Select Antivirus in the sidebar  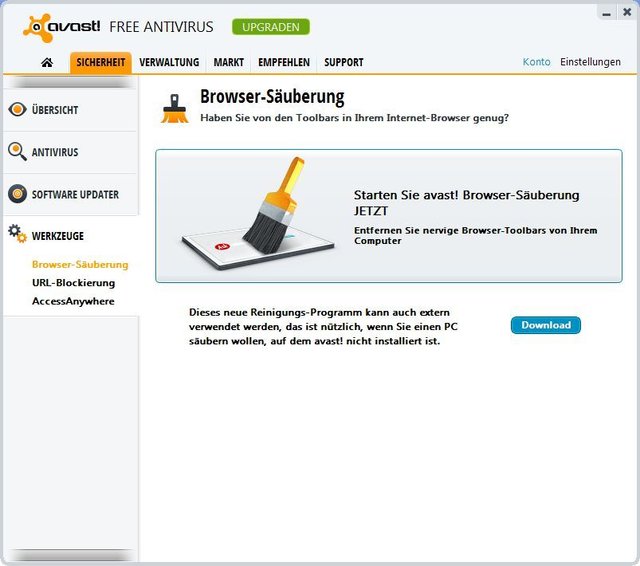pyautogui.click(x=71, y=152)
